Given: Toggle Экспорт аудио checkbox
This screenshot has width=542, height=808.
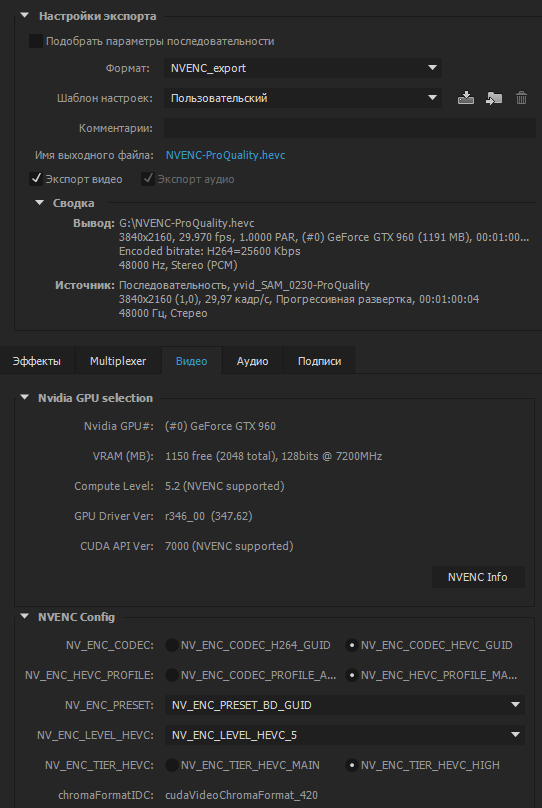Looking at the screenshot, I should [x=148, y=179].
